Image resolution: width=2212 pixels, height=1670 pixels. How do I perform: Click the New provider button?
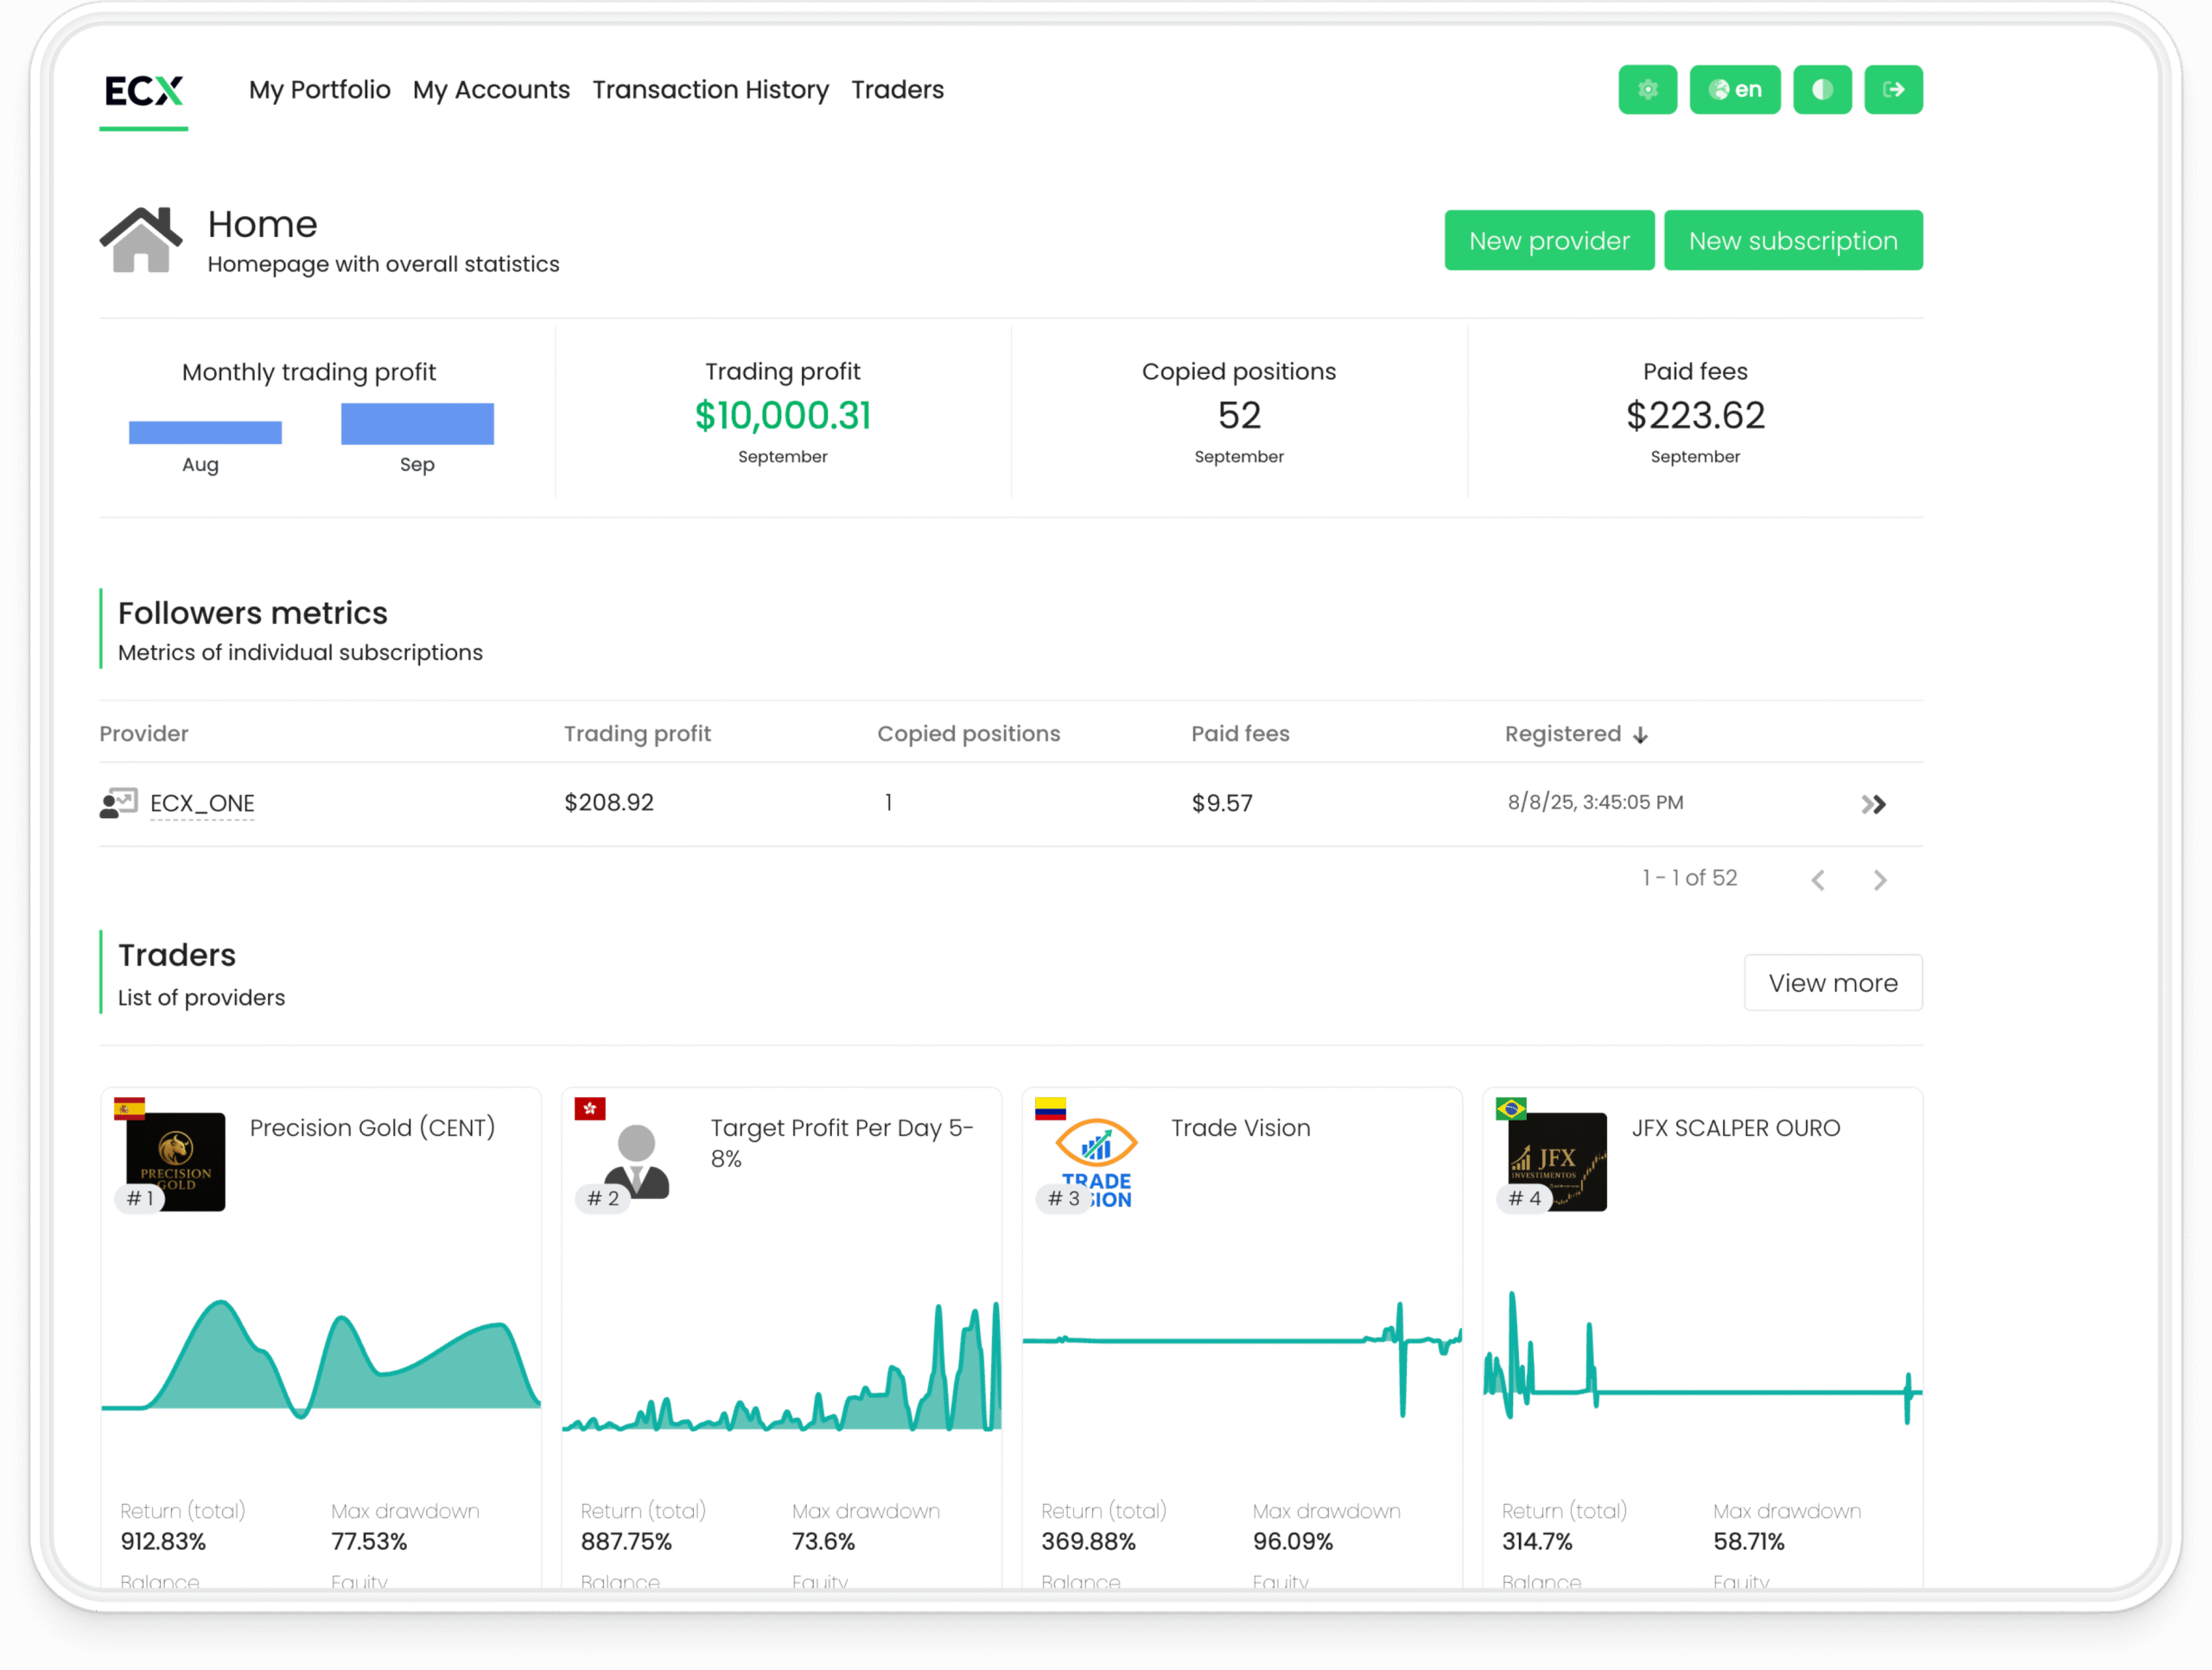pos(1548,240)
